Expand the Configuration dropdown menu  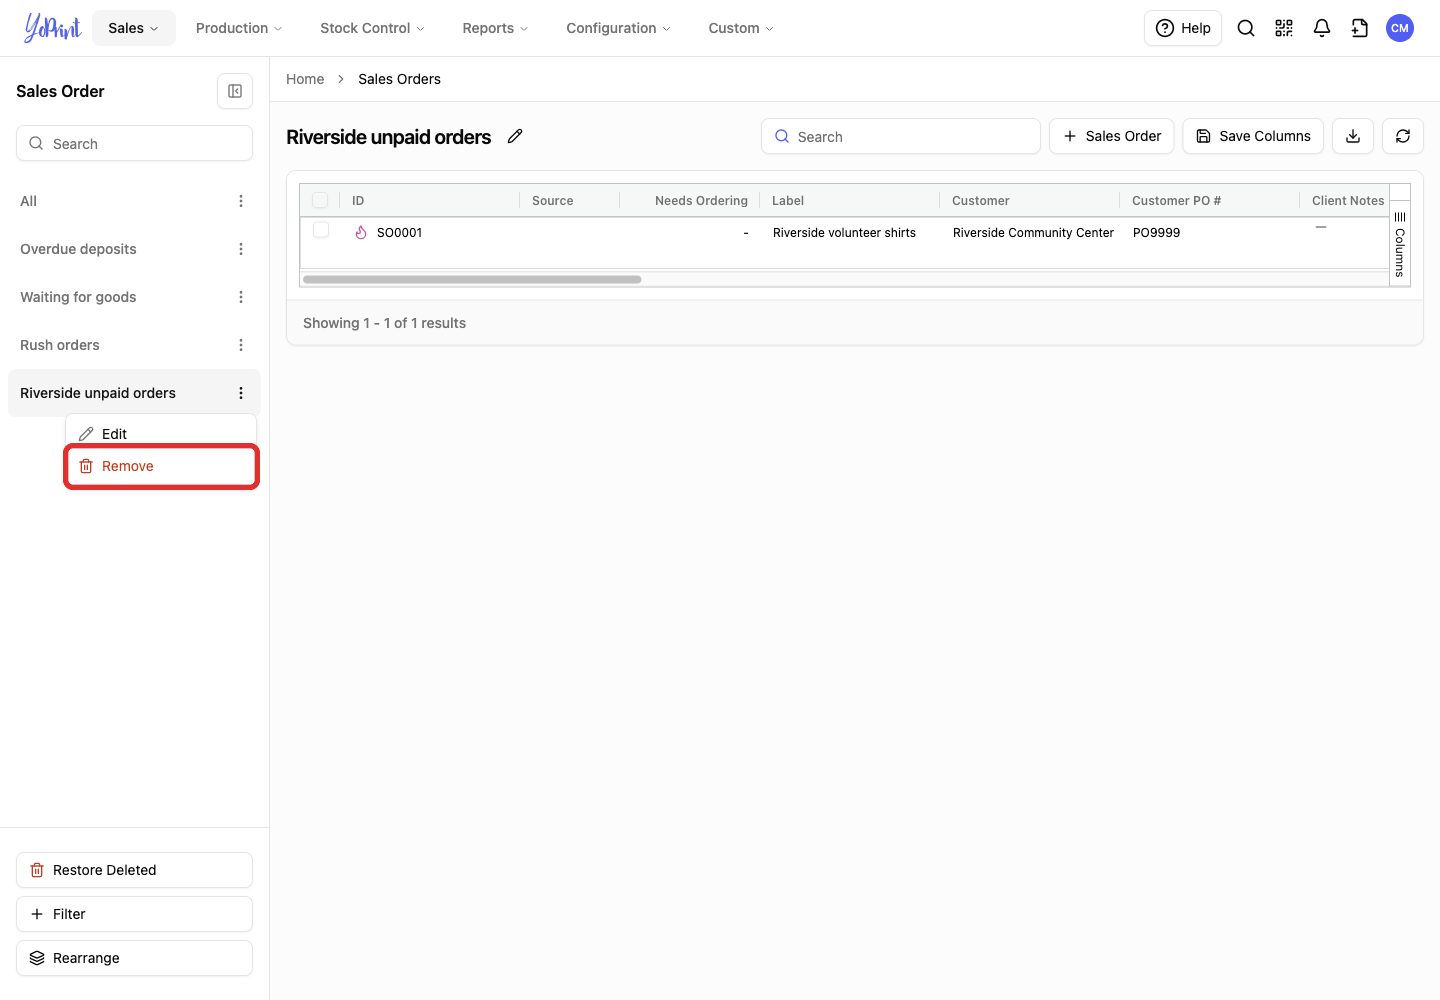tap(618, 28)
